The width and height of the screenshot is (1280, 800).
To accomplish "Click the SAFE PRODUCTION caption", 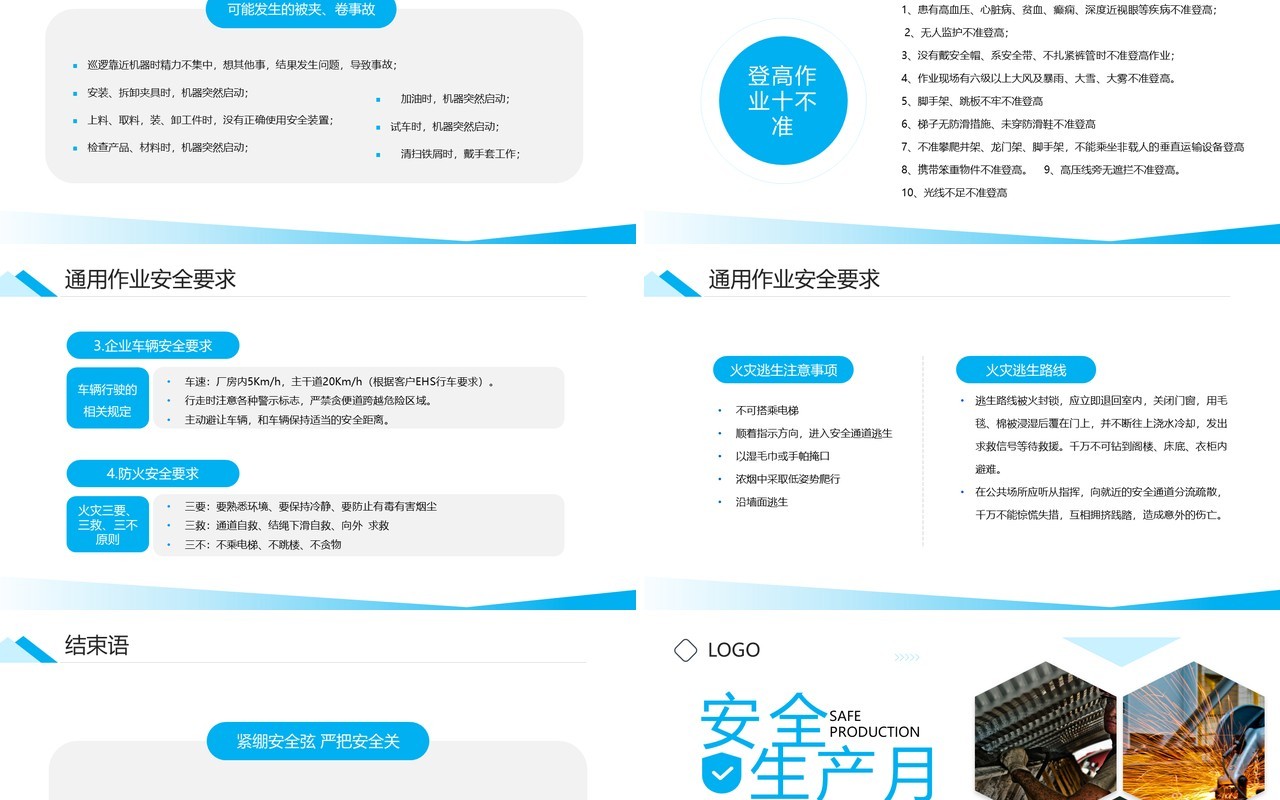I will coord(874,724).
